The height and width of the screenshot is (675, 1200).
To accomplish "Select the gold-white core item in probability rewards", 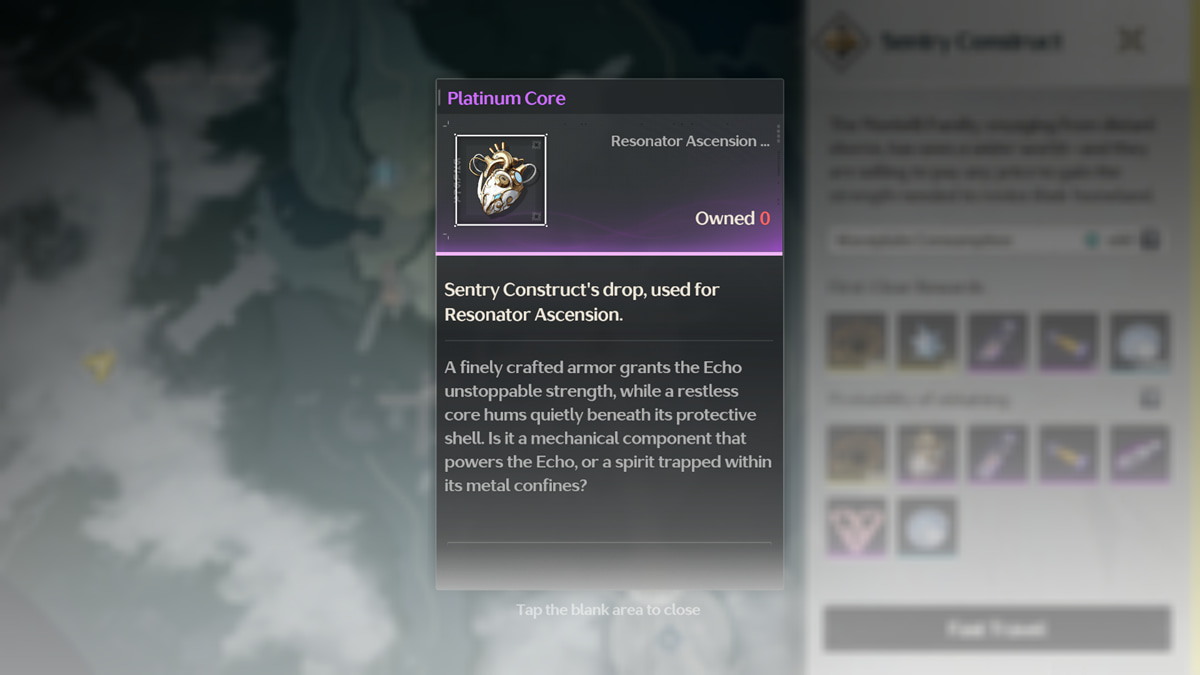I will (x=927, y=453).
